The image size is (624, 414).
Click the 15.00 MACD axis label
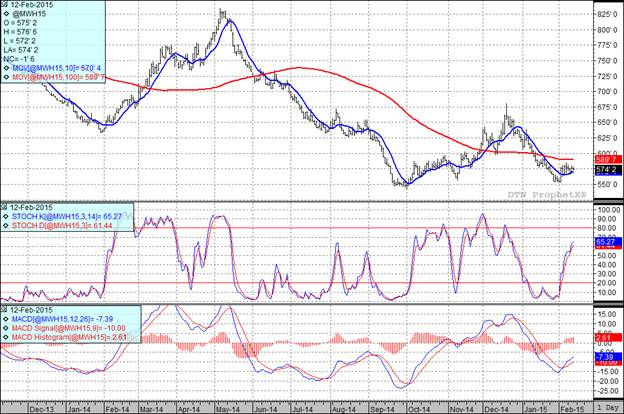pyautogui.click(x=609, y=314)
